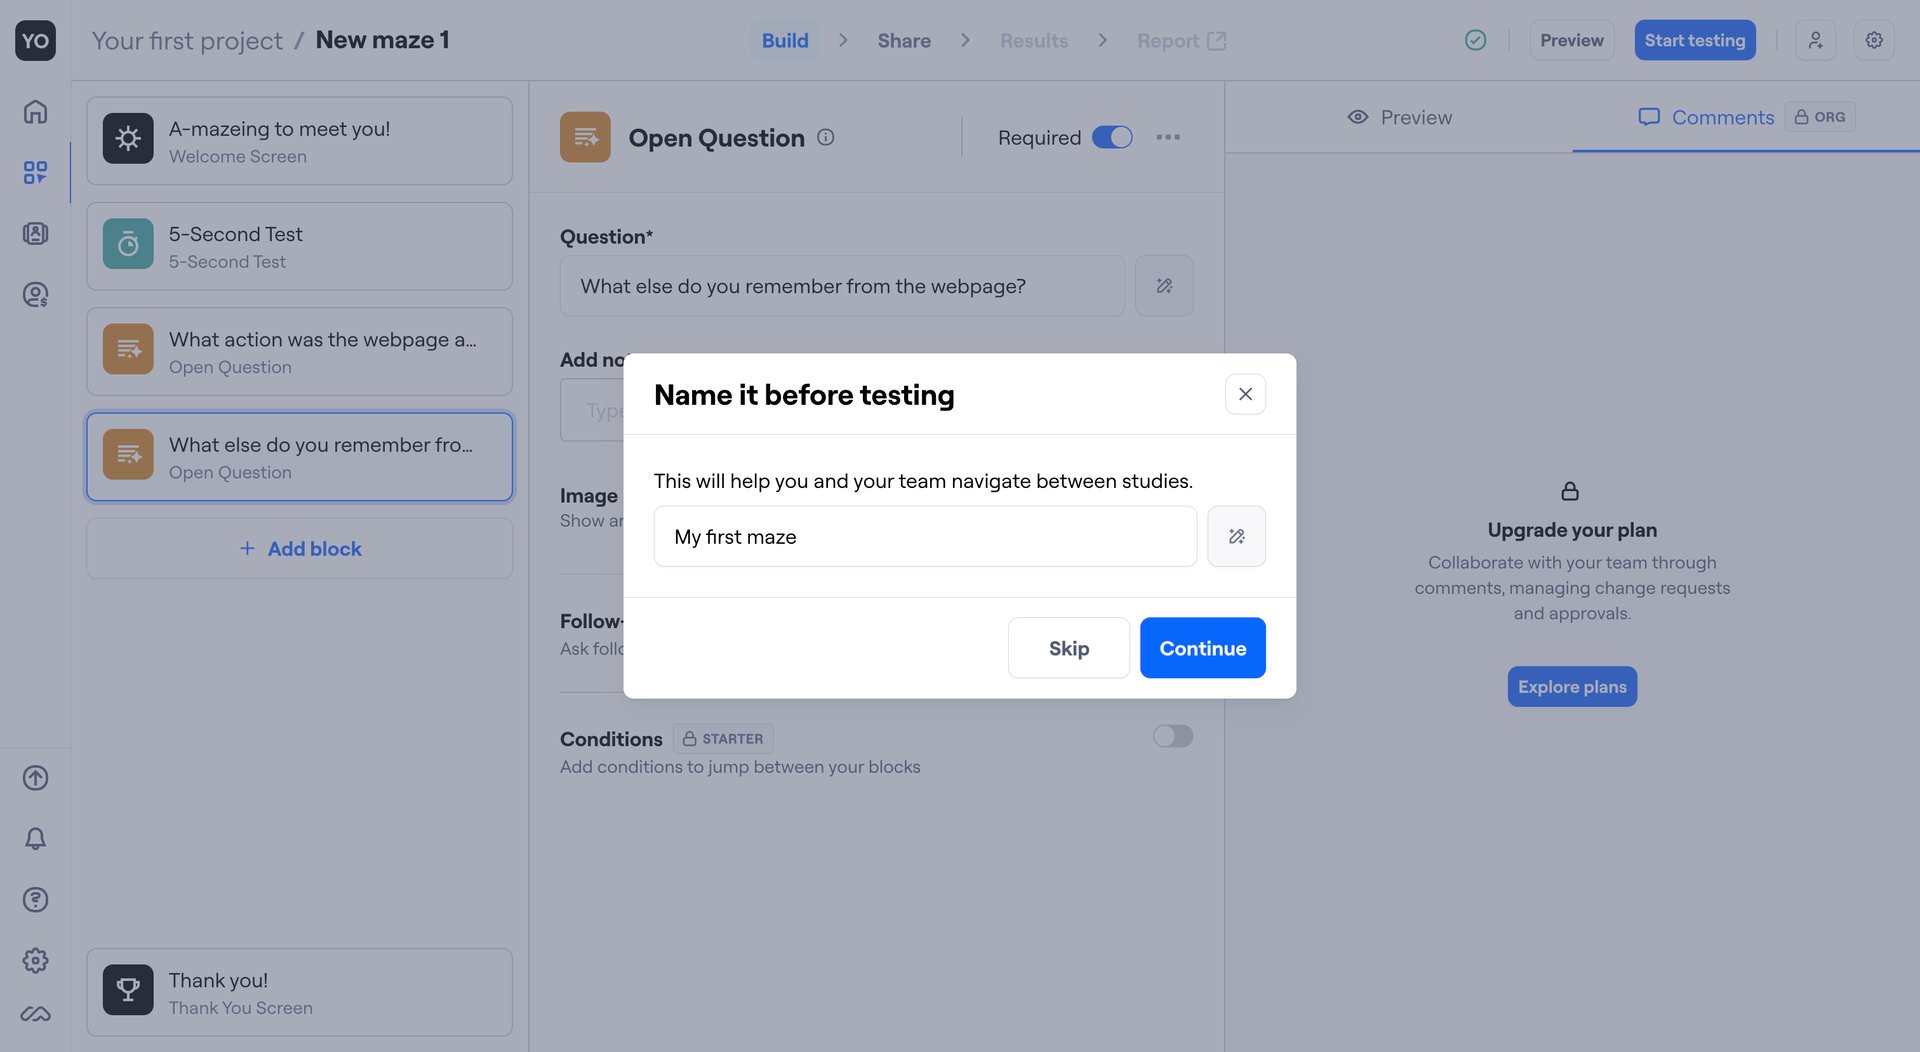Switch to the Share step
This screenshot has height=1052, width=1920.
click(903, 40)
